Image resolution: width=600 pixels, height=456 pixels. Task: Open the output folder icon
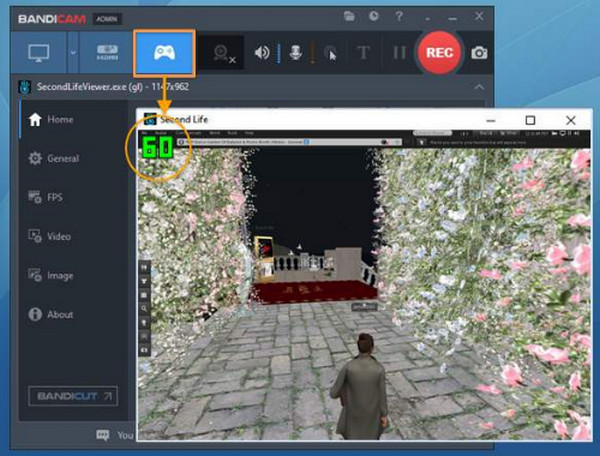click(349, 16)
